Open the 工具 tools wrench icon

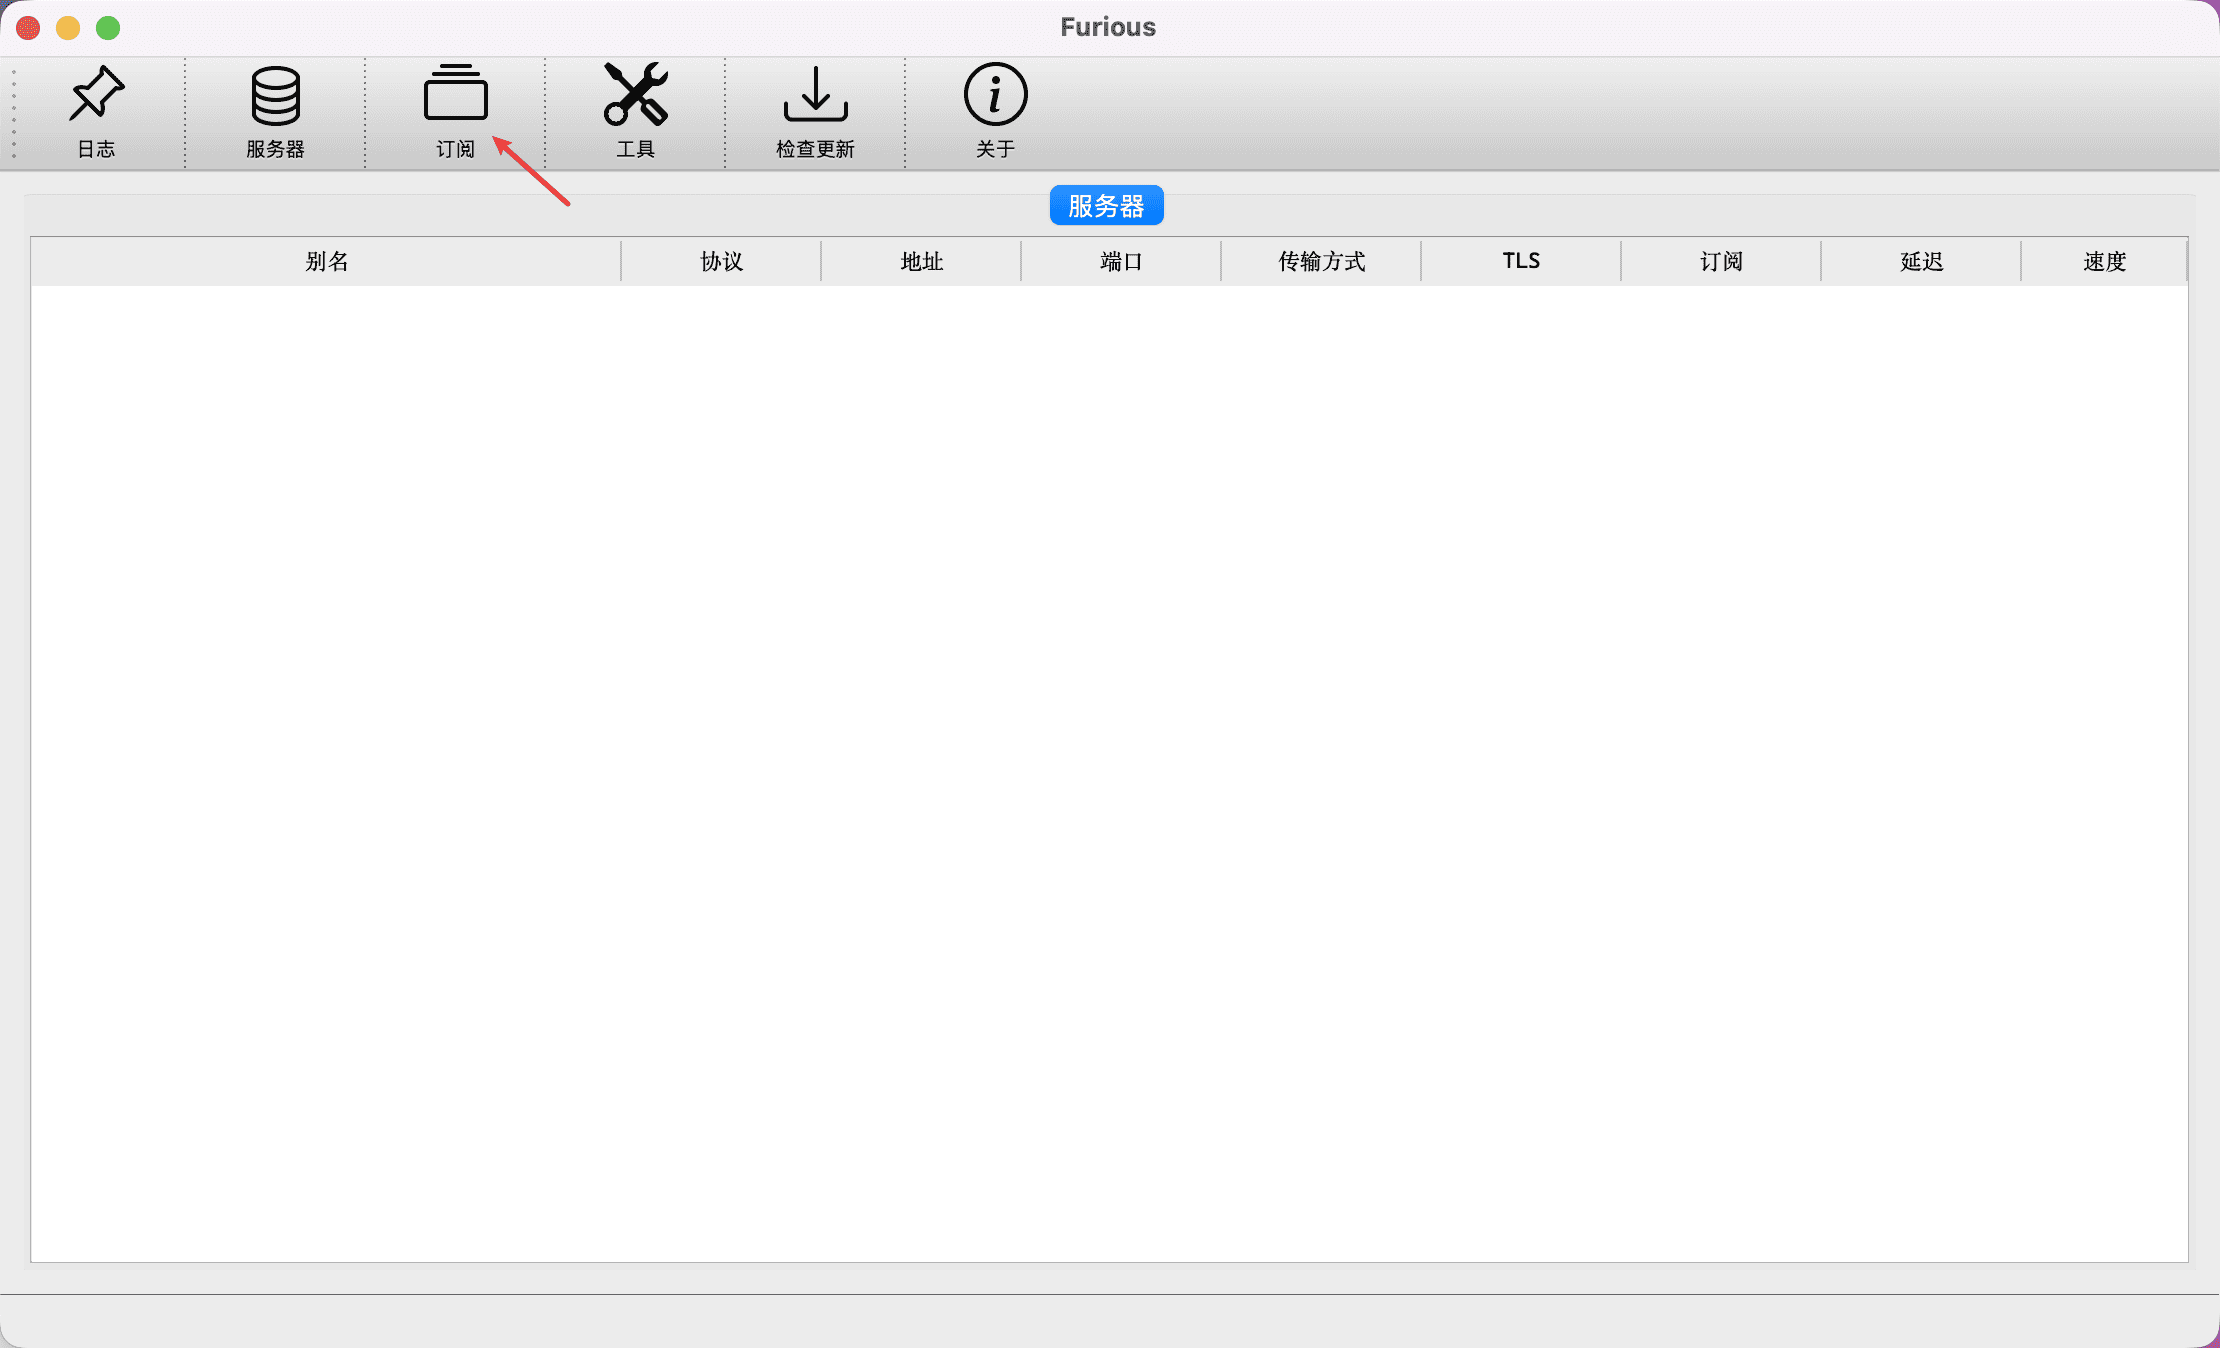click(635, 110)
